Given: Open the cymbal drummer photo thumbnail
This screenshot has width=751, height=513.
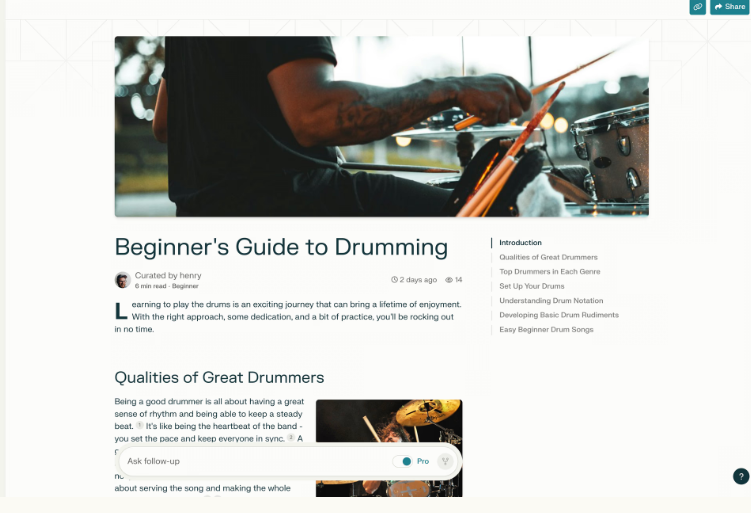Looking at the screenshot, I should 389,448.
